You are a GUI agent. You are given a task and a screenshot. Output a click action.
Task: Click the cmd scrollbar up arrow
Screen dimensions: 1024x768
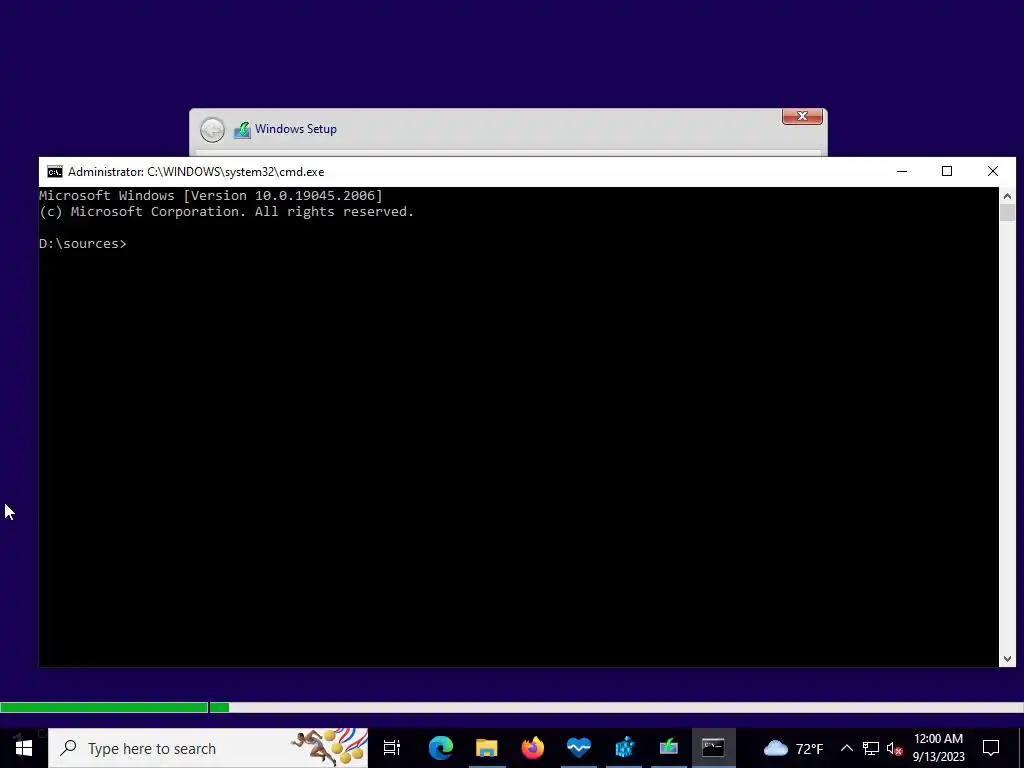coord(1007,196)
